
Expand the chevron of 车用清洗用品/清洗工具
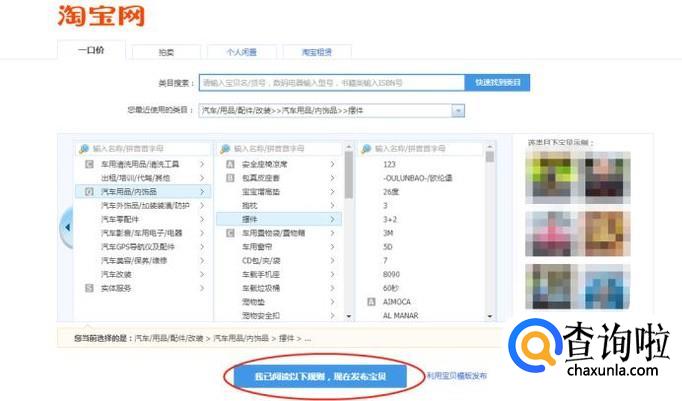click(202, 164)
